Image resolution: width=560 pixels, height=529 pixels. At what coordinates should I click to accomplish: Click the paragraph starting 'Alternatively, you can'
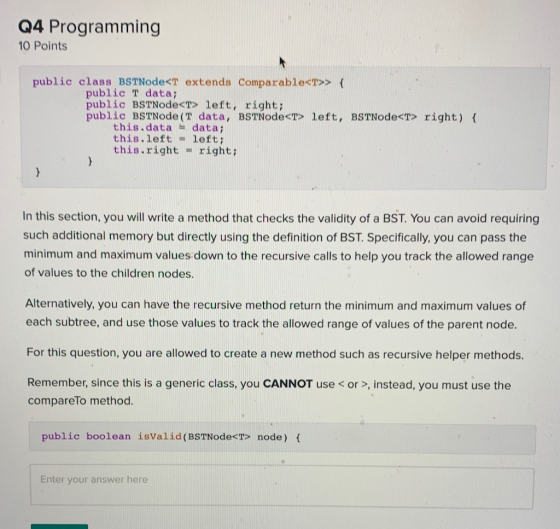point(275,314)
